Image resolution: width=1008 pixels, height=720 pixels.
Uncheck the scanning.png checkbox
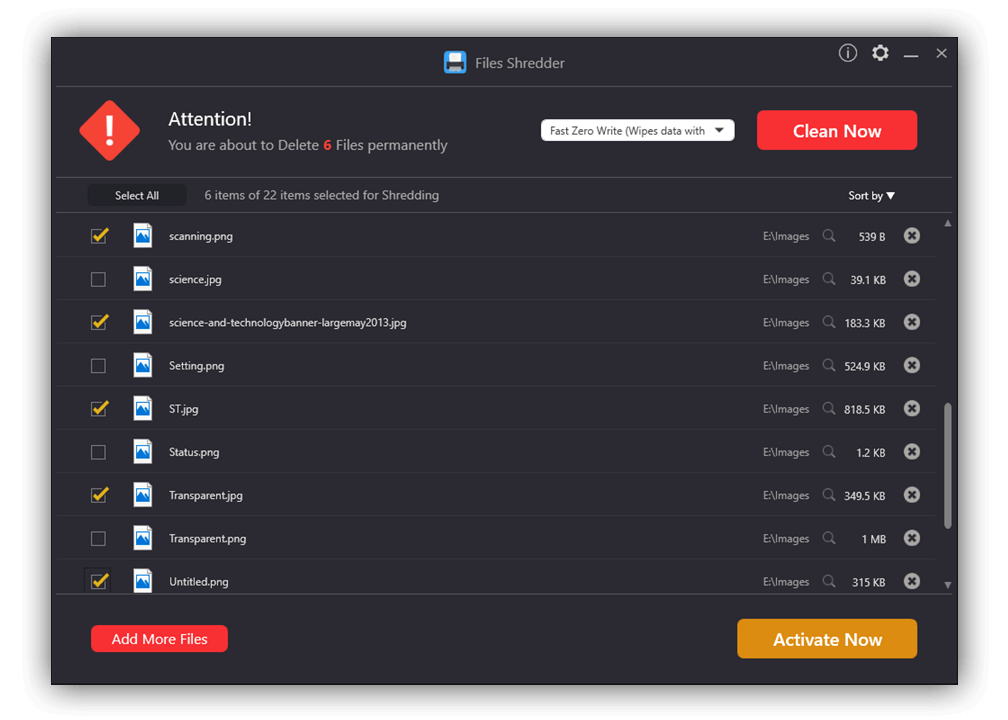pyautogui.click(x=98, y=236)
